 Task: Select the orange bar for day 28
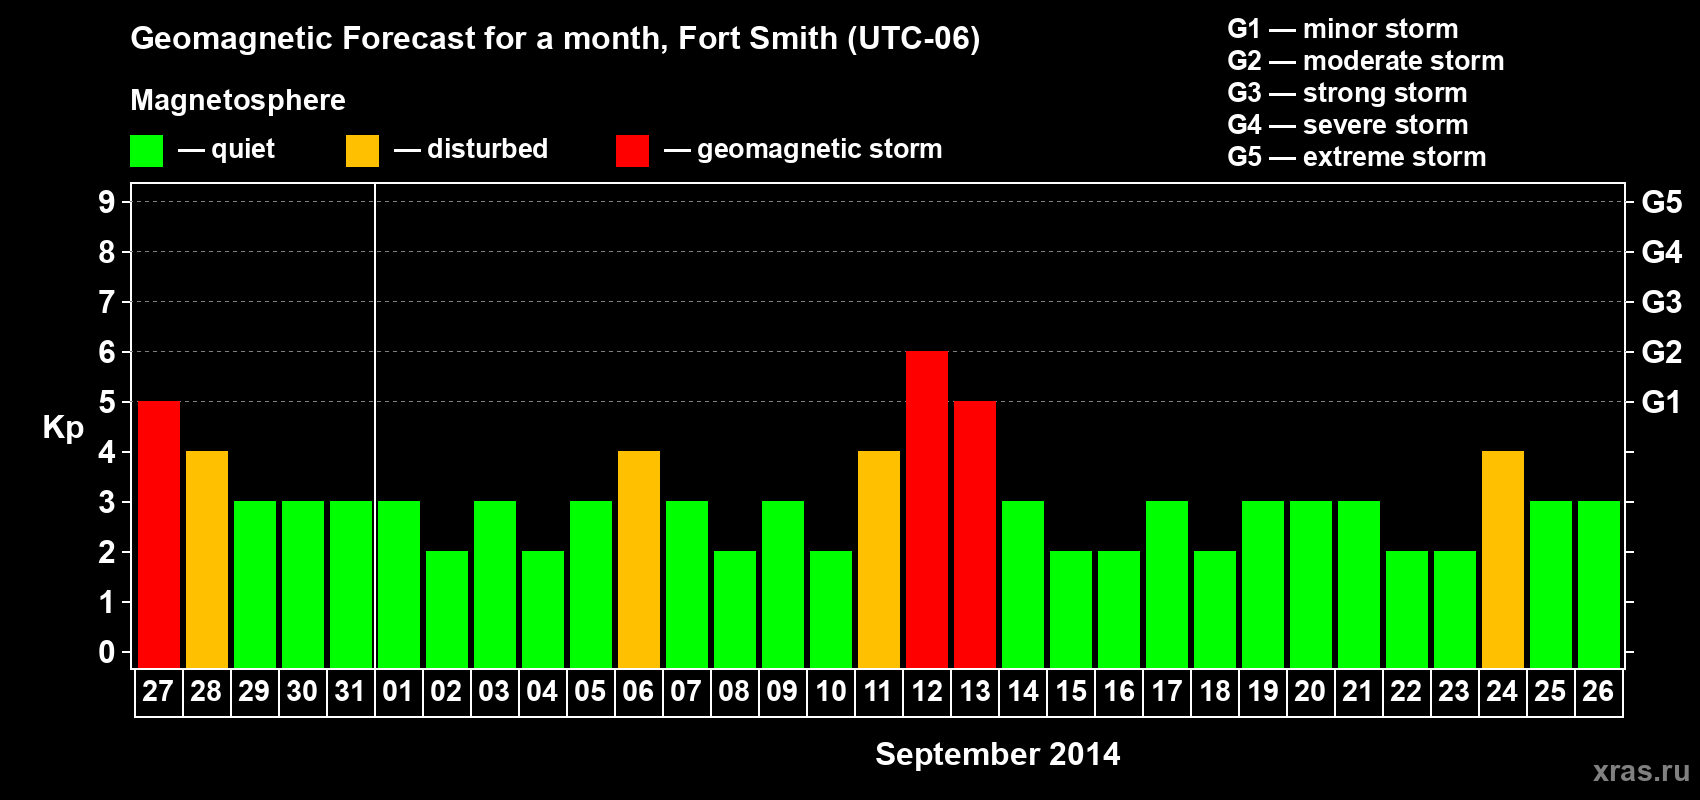tap(207, 560)
